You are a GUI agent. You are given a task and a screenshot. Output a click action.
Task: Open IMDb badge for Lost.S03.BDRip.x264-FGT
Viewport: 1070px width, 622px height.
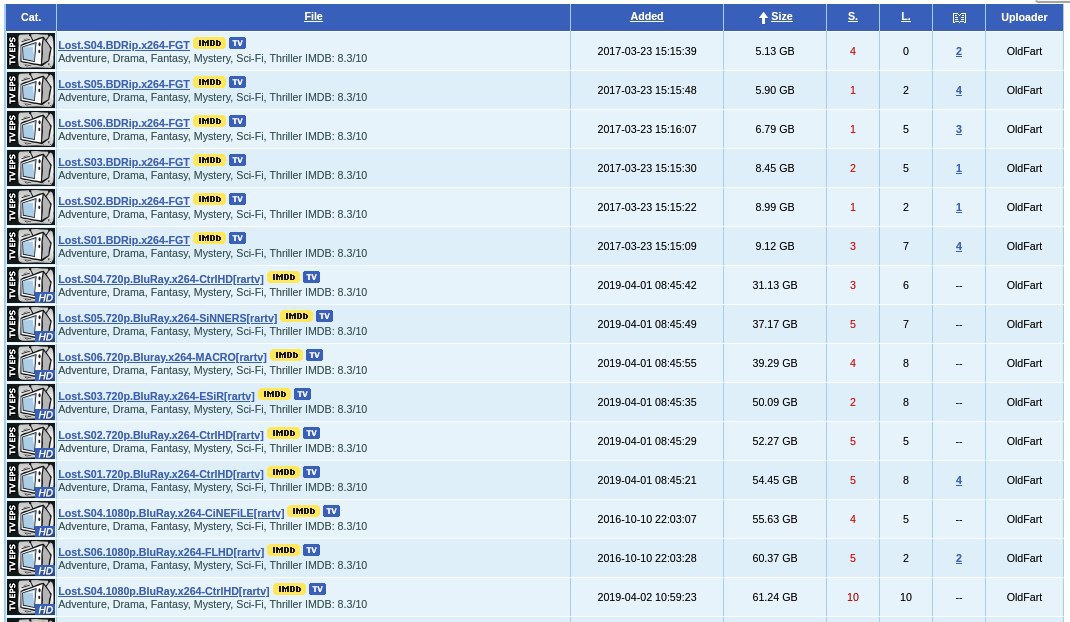(x=209, y=160)
